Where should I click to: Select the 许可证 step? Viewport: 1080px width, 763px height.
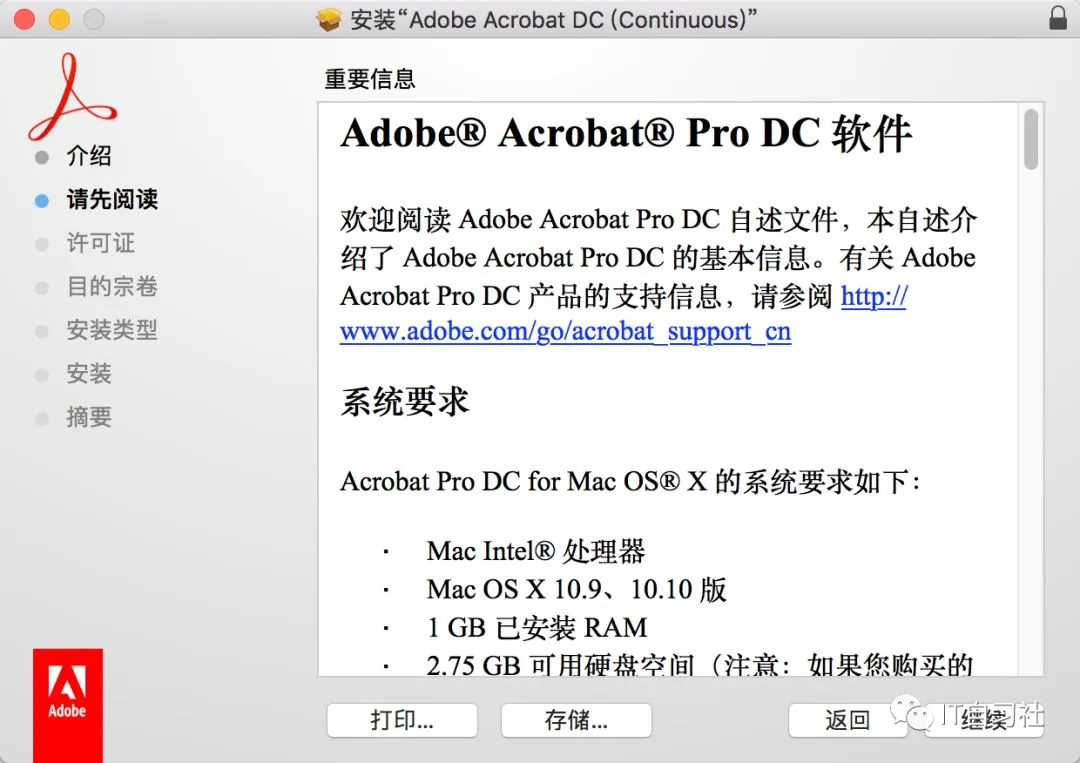point(101,243)
